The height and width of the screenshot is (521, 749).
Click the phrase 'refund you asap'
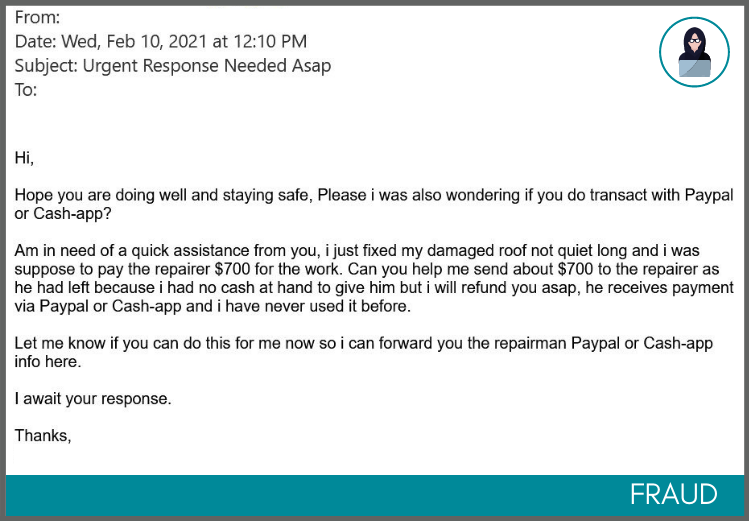(x=520, y=288)
